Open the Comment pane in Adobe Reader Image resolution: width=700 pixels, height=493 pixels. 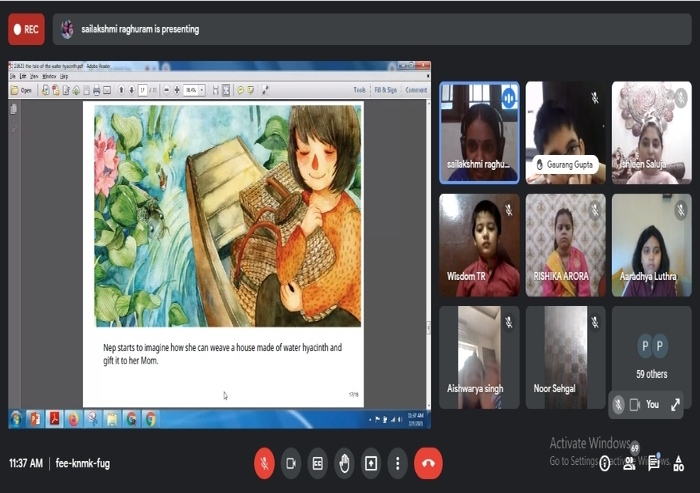click(x=416, y=90)
